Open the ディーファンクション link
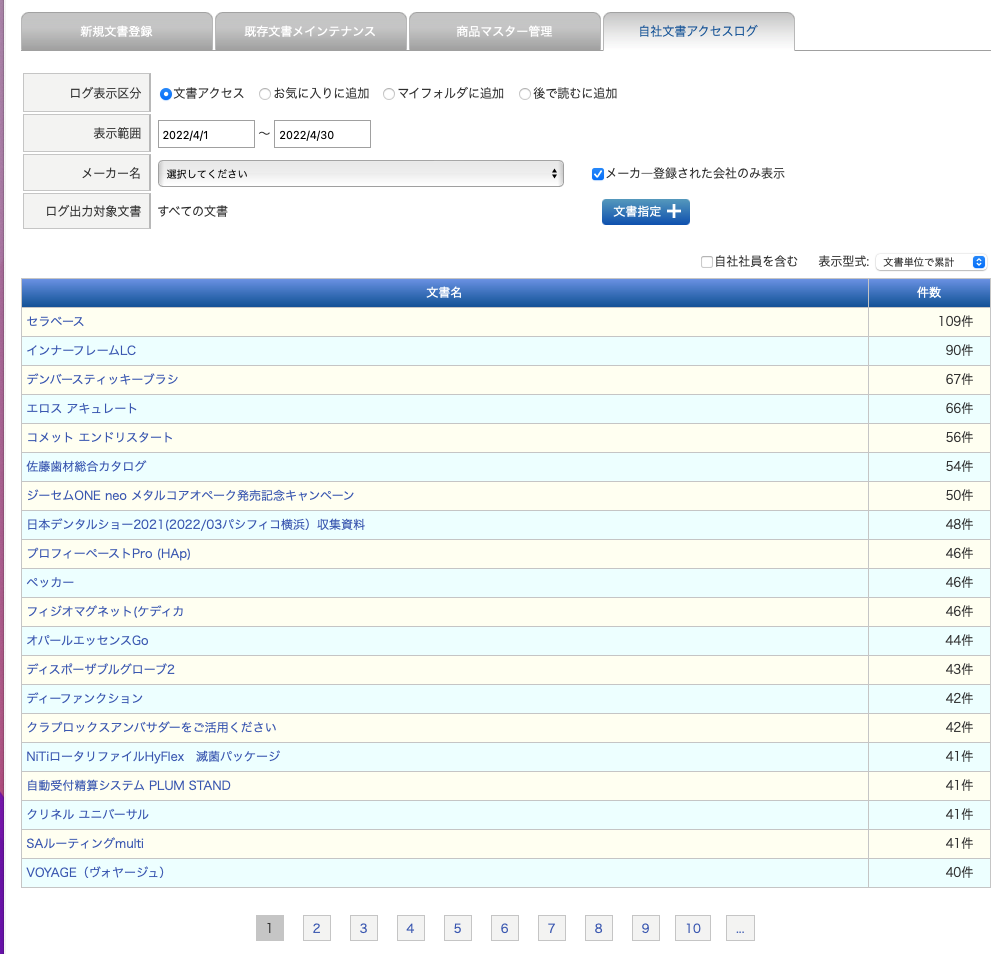The image size is (994, 954). click(84, 699)
